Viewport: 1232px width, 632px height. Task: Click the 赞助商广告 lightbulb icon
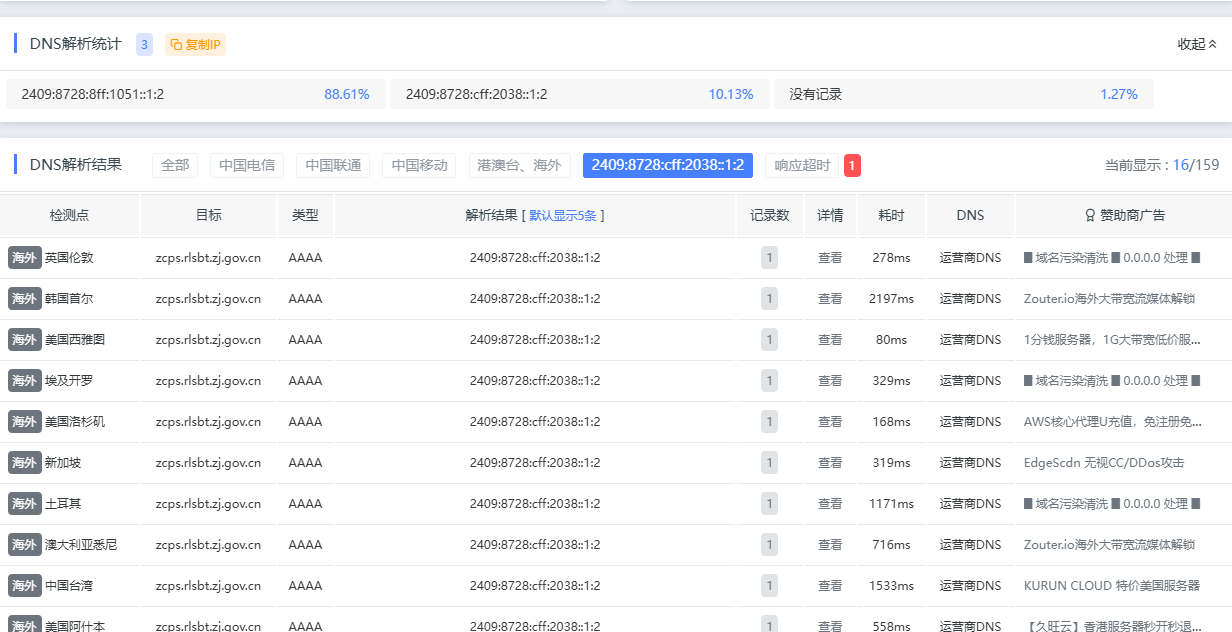1090,215
